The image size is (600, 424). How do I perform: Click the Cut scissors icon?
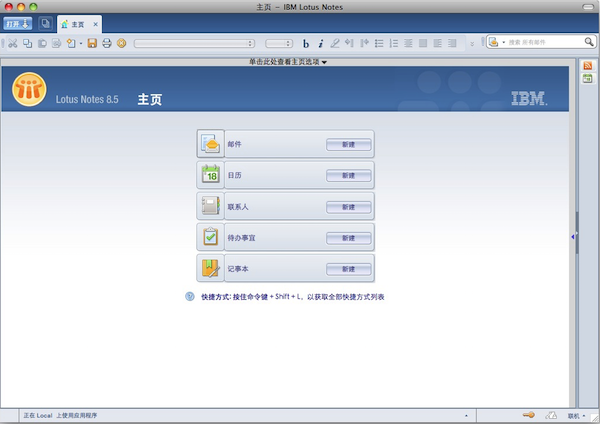tap(13, 43)
